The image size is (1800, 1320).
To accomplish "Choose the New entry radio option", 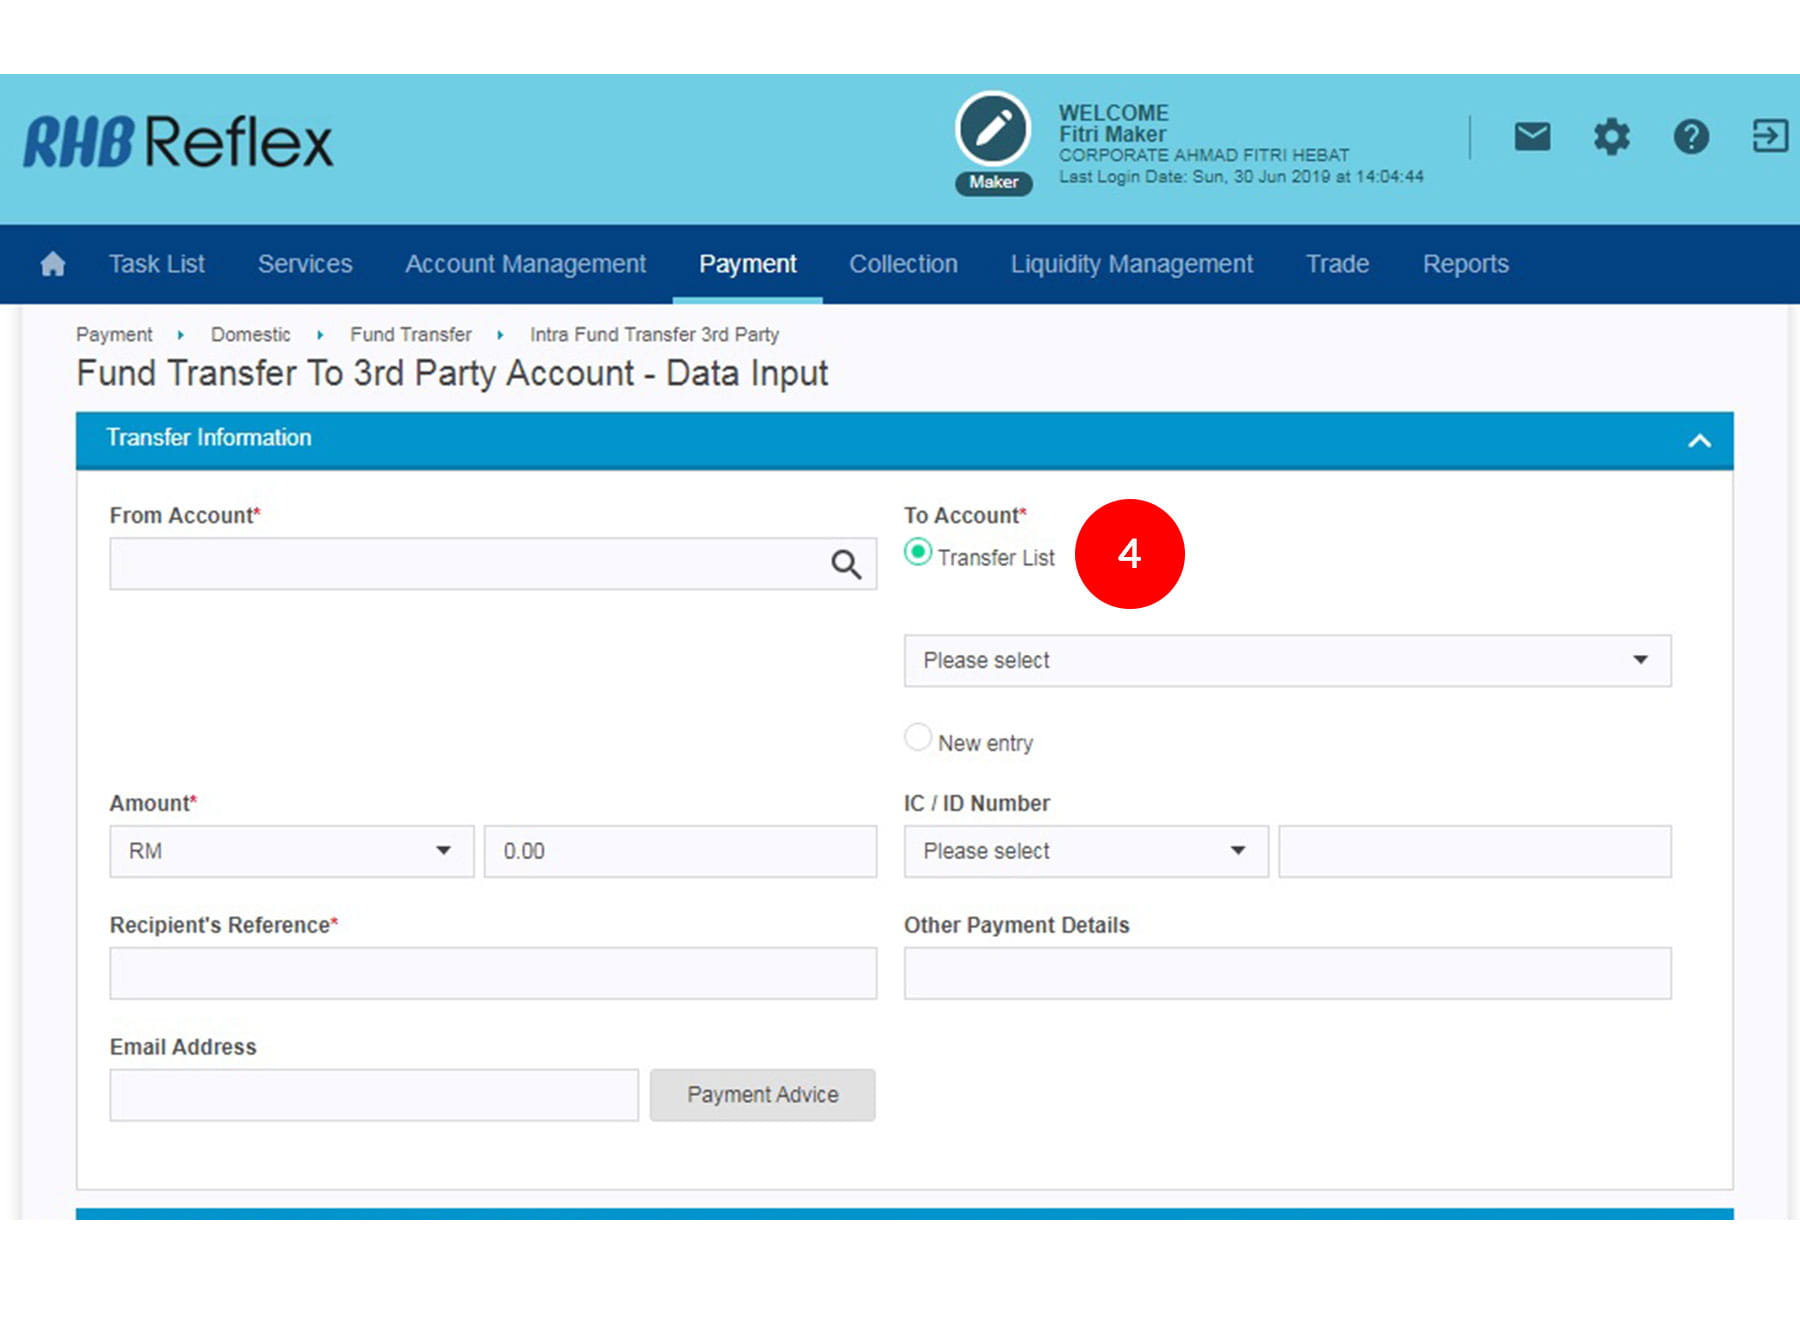I will [918, 738].
